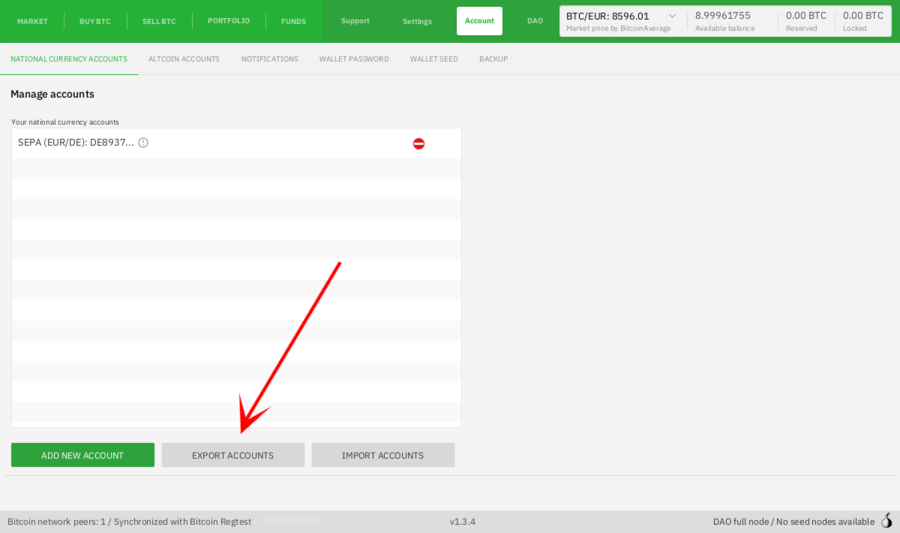The height and width of the screenshot is (533, 900).
Task: Show the Wallet Seed tab
Action: [x=433, y=59]
